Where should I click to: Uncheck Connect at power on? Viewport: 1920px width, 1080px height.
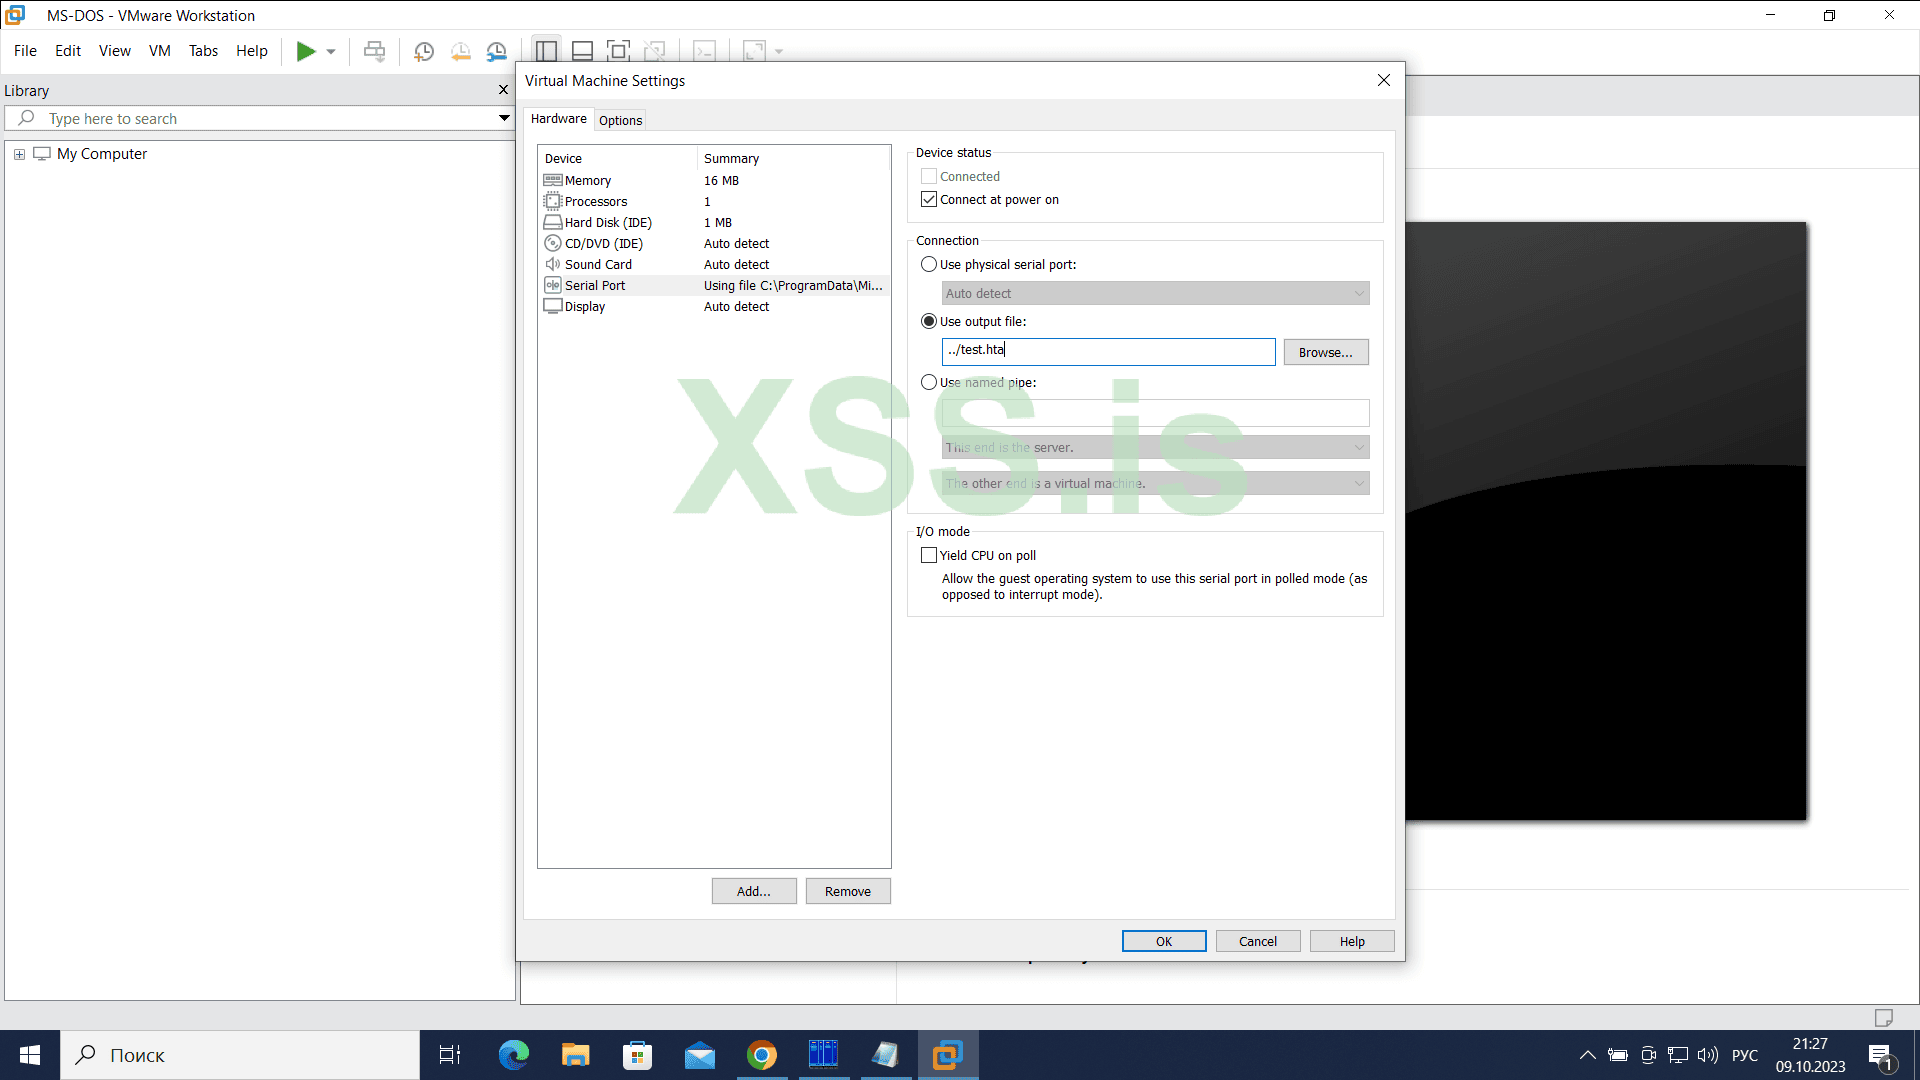[x=929, y=198]
